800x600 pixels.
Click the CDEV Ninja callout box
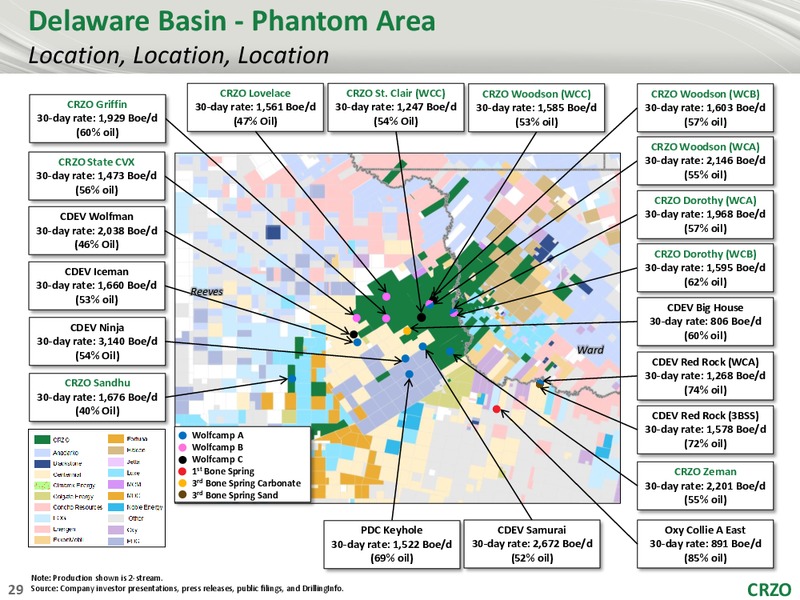coord(97,341)
